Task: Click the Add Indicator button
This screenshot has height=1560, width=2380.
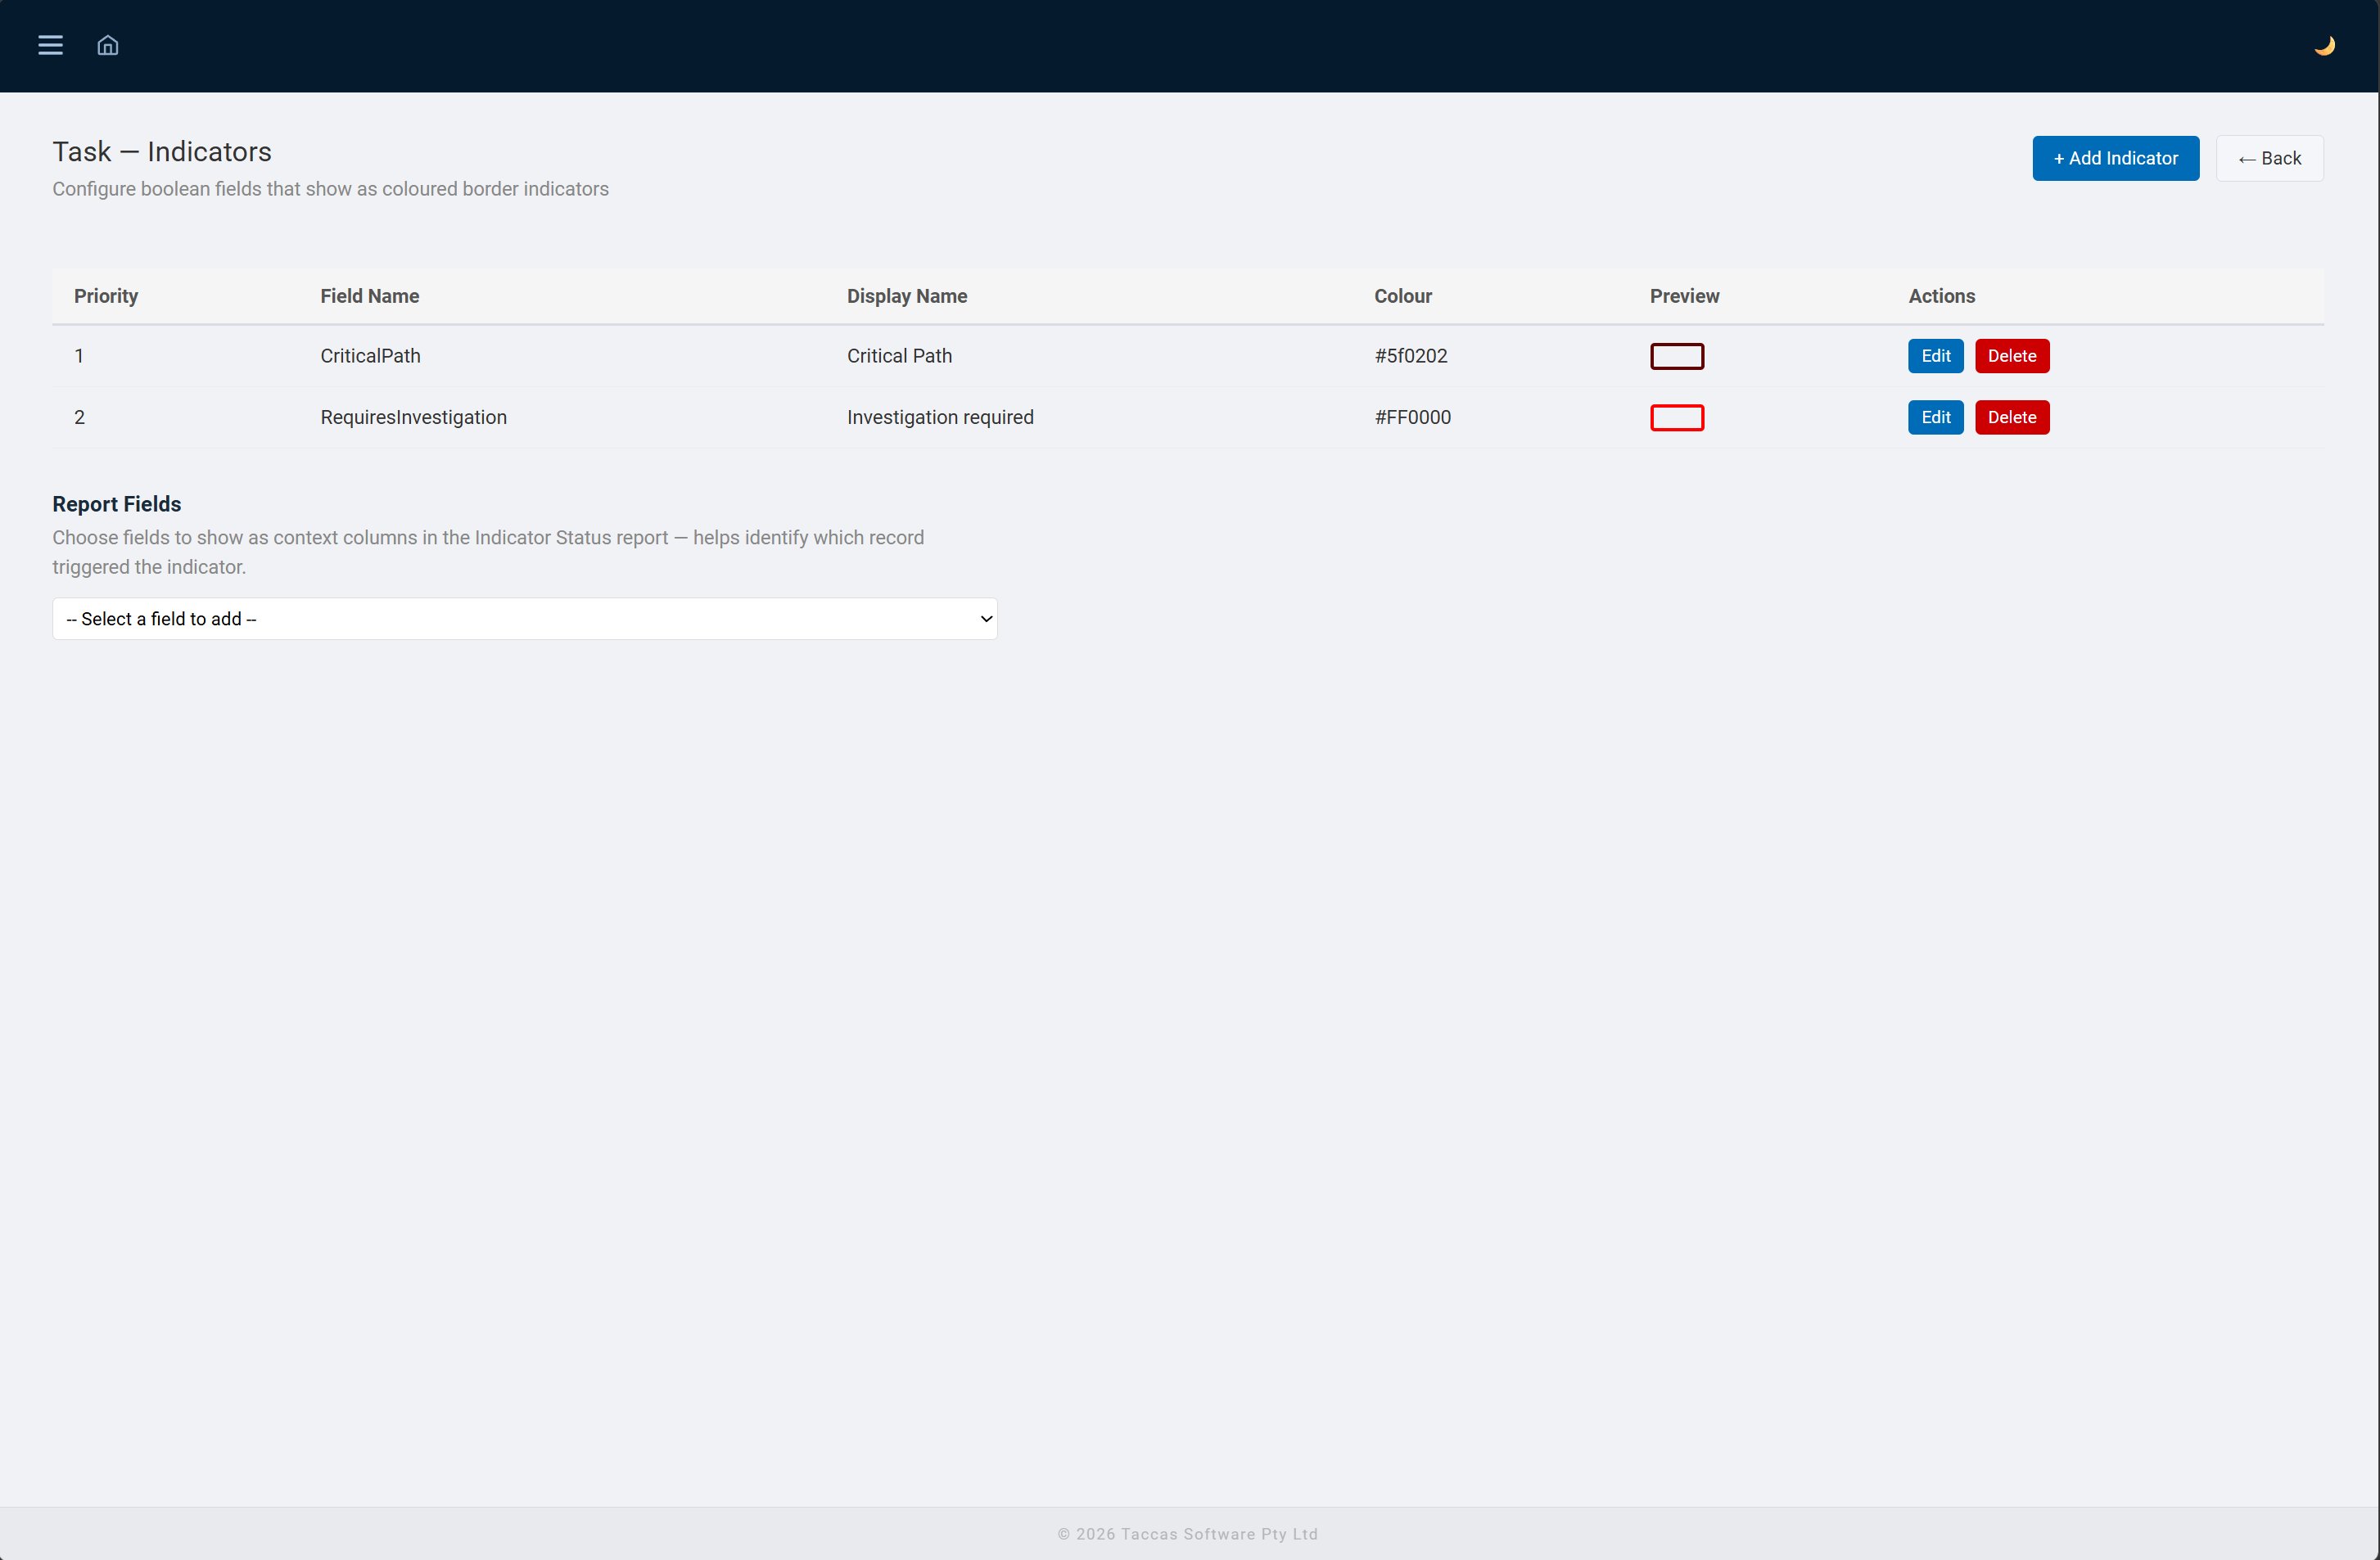Action: click(2115, 158)
